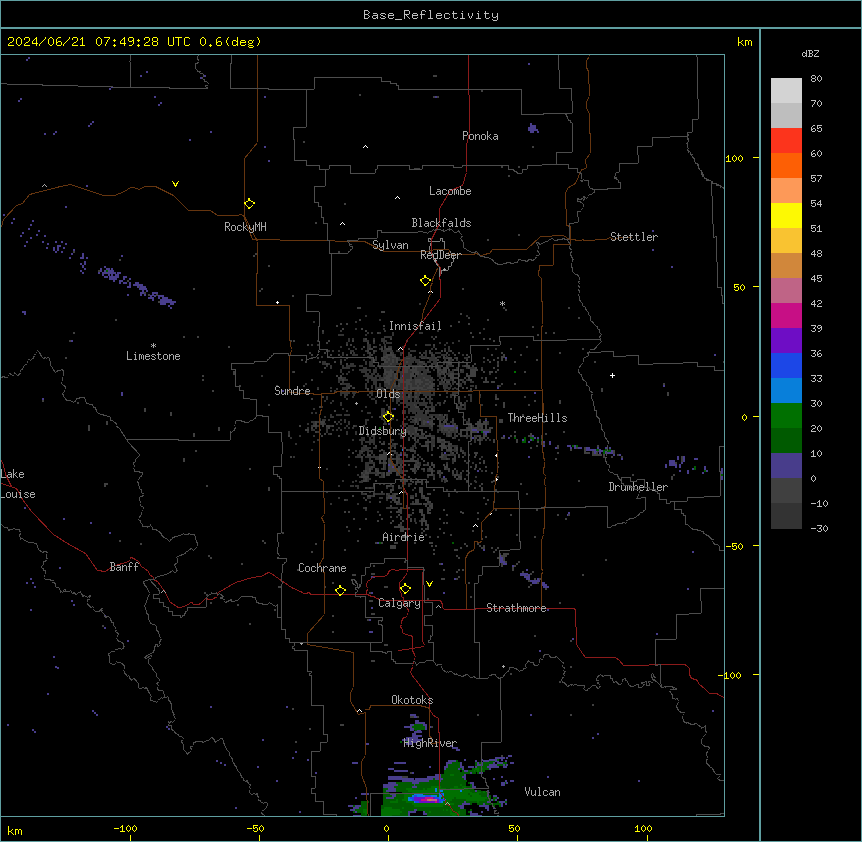Click the Lacombe city label

(450, 191)
